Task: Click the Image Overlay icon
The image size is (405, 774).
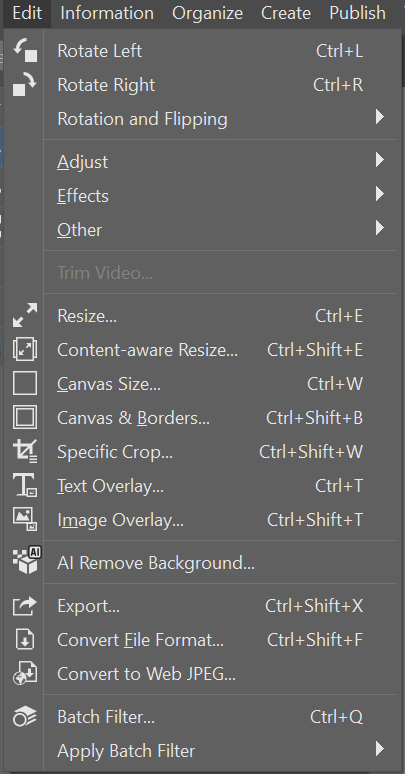Action: click(25, 520)
